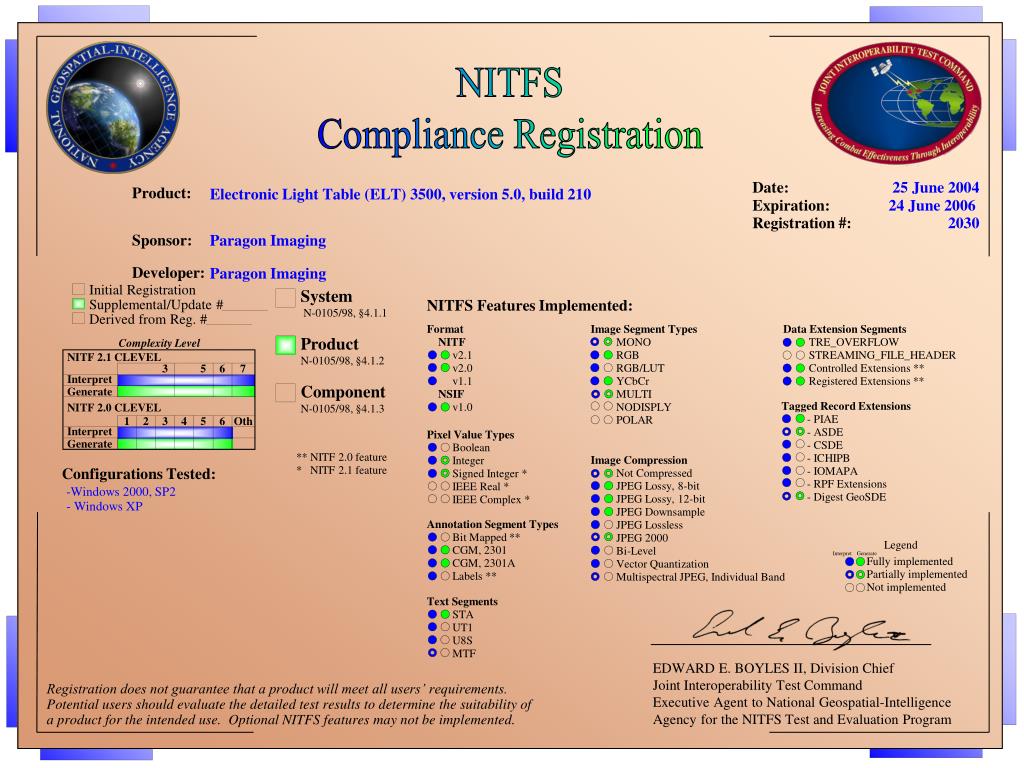The image size is (1024, 768).
Task: Click the 'NITFS Features Implemented:' heading
Action: [530, 306]
